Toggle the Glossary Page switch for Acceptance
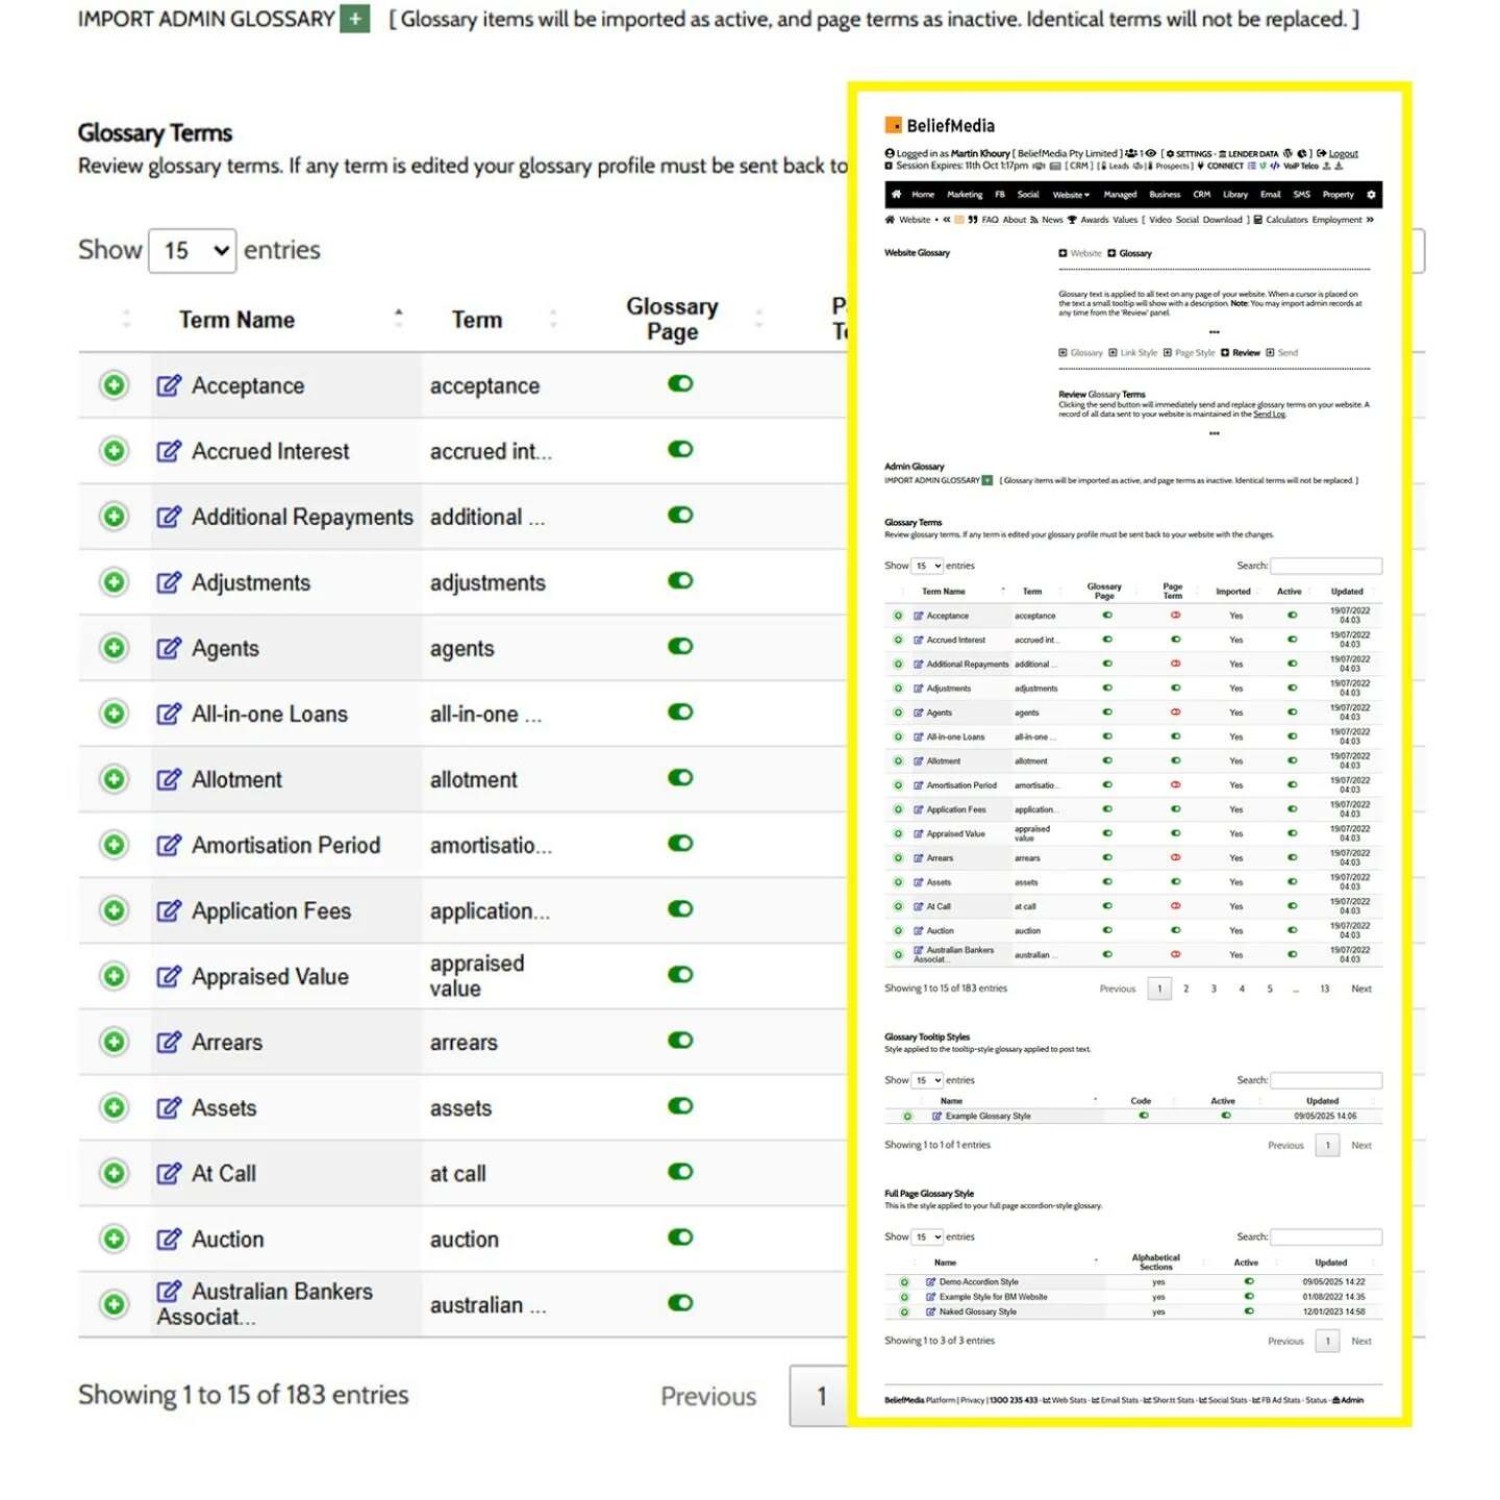1500x1500 pixels. point(680,384)
